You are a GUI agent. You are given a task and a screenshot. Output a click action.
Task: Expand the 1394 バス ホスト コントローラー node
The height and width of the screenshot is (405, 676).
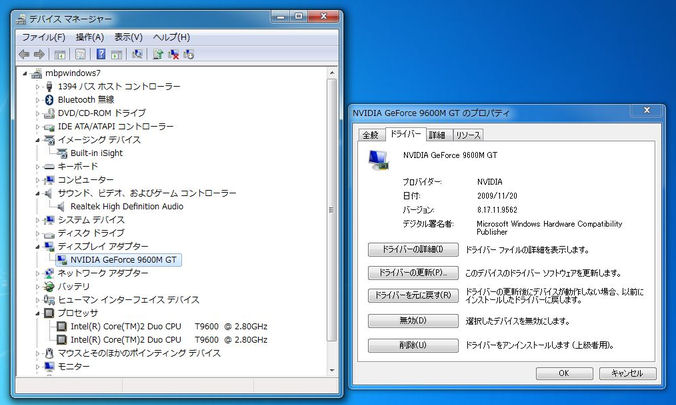click(x=38, y=87)
